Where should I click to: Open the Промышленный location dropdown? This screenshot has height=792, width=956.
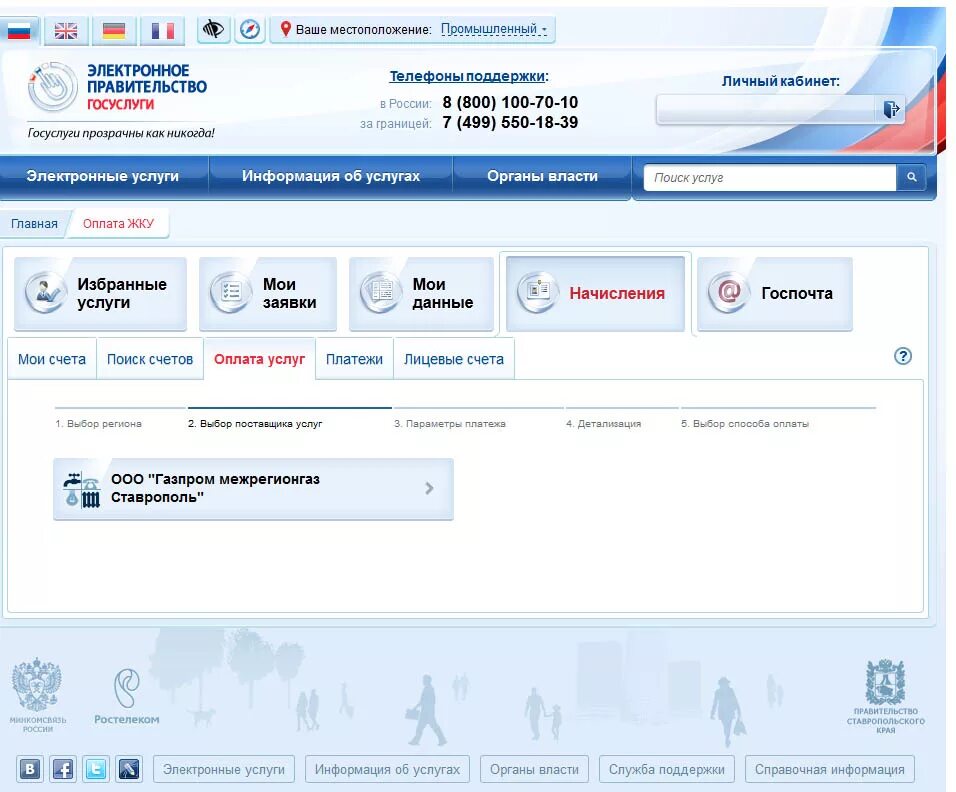click(x=494, y=29)
